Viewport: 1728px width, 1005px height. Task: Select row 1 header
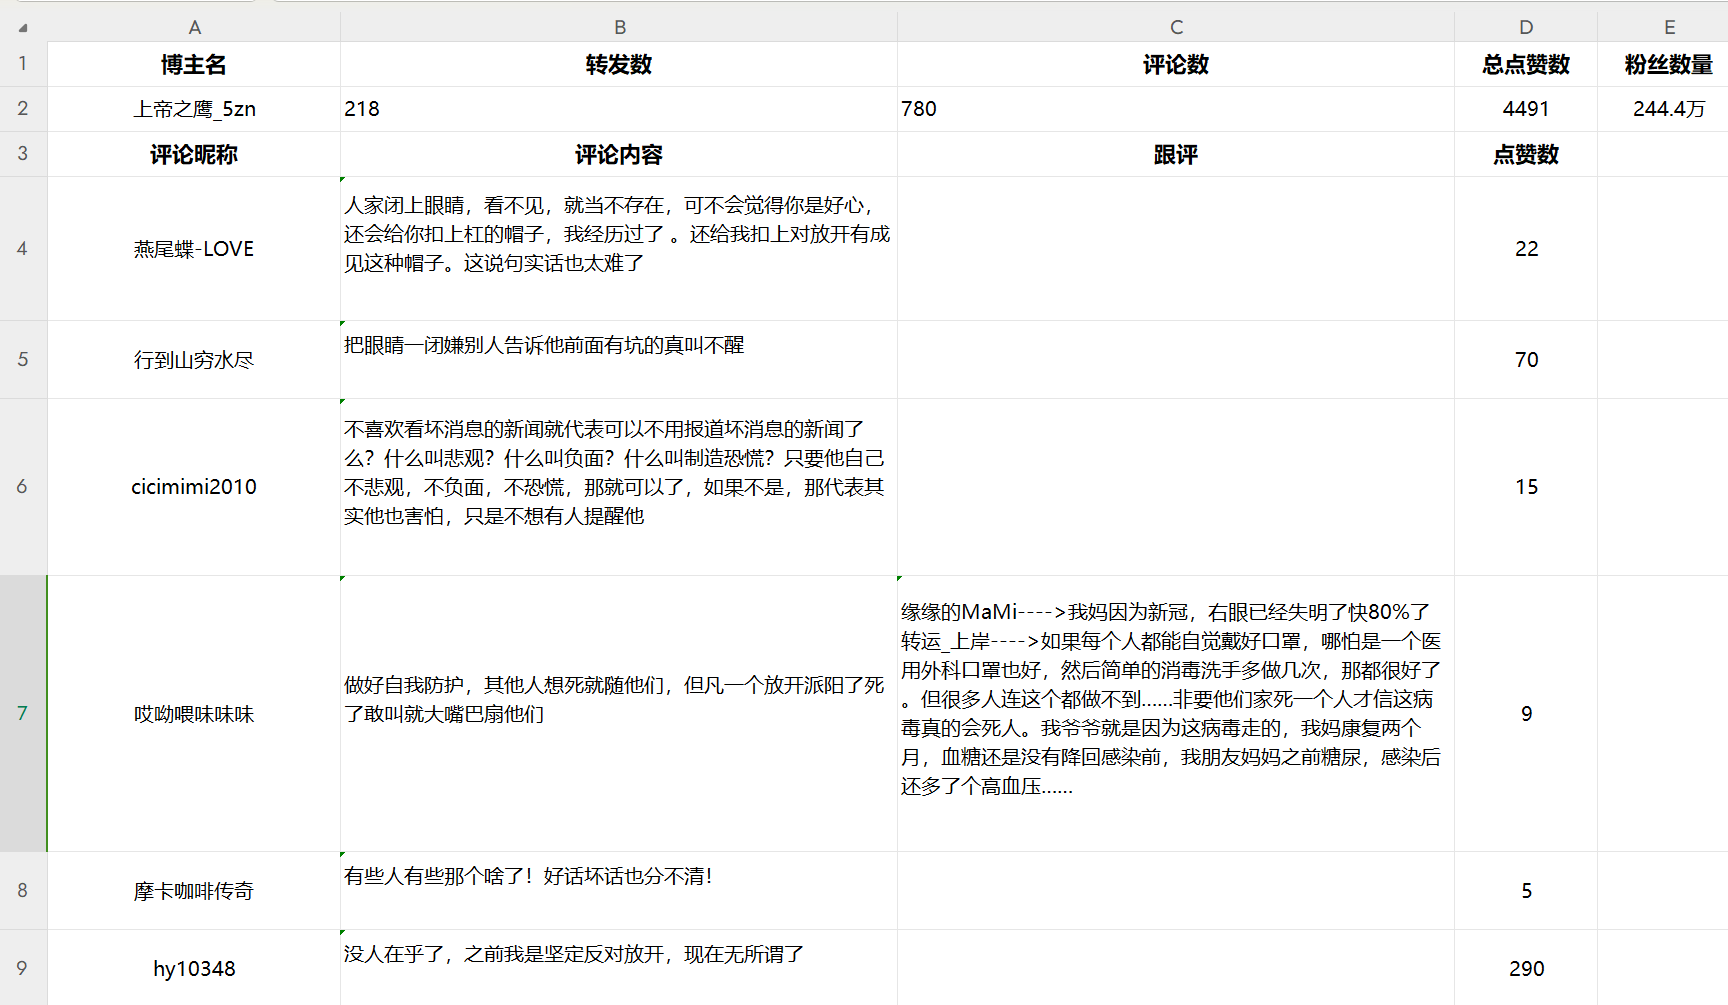pos(23,64)
